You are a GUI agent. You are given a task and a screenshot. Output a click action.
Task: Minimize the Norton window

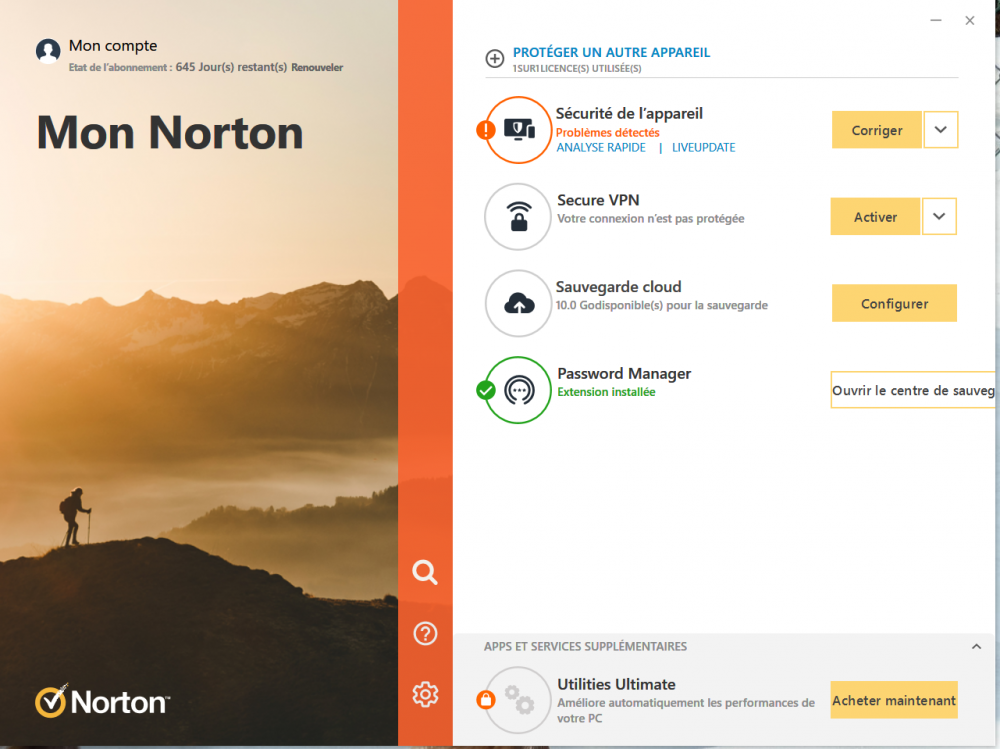pos(936,20)
